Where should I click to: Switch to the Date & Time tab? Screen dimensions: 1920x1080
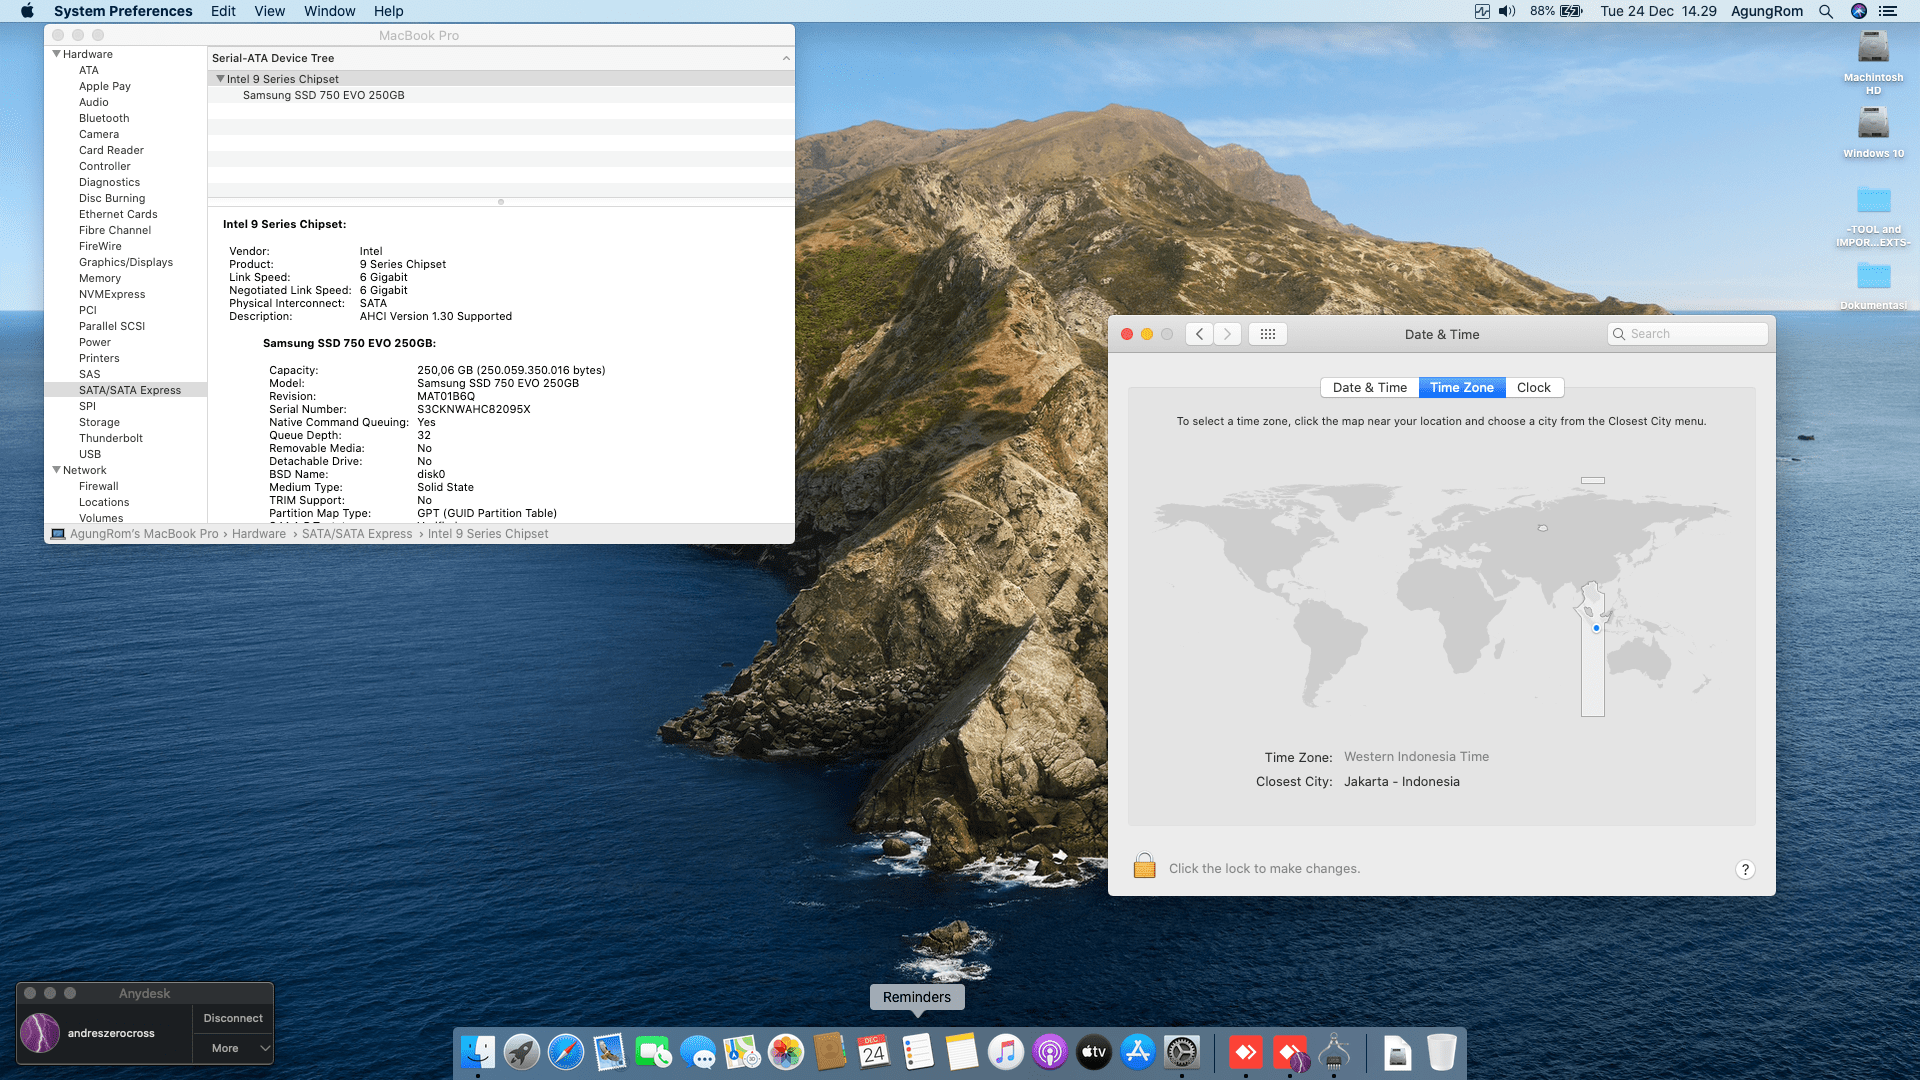click(1369, 388)
